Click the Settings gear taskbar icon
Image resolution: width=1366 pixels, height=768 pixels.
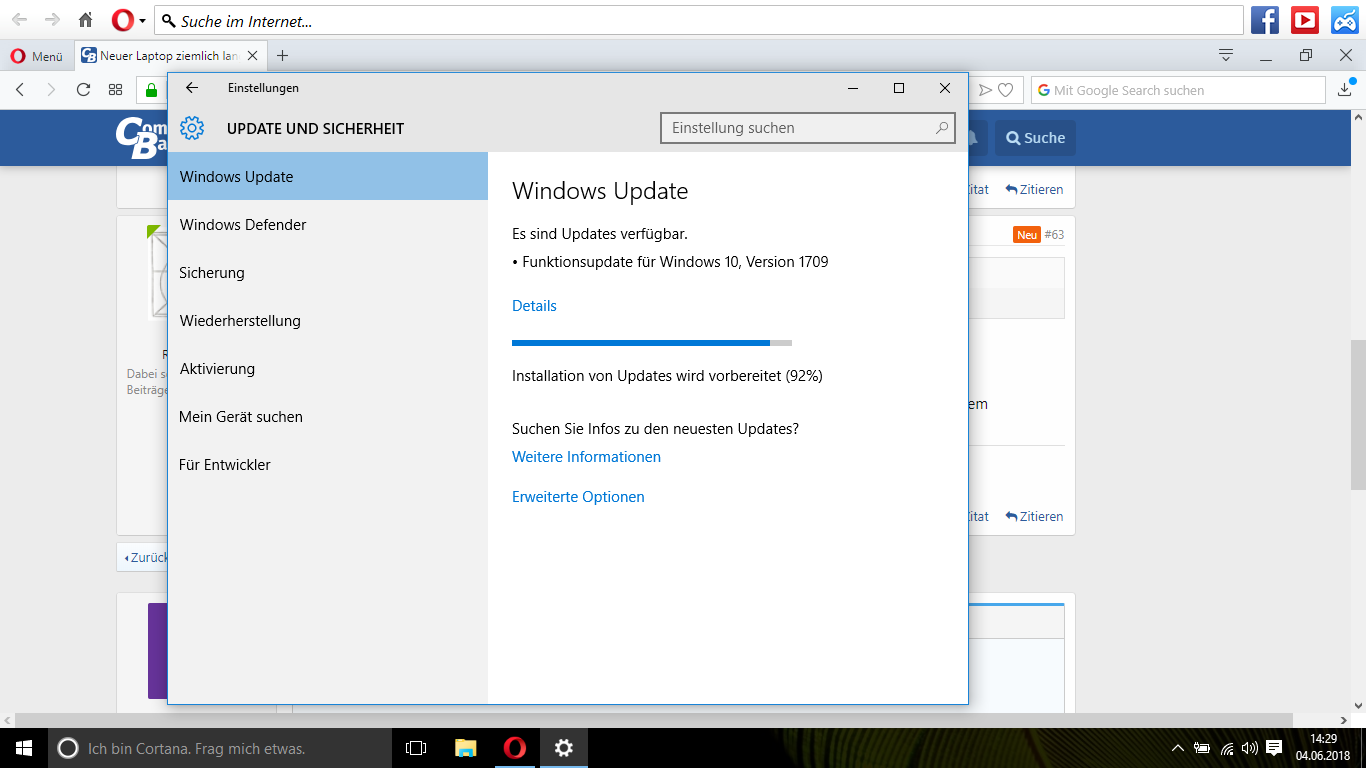pyautogui.click(x=564, y=748)
